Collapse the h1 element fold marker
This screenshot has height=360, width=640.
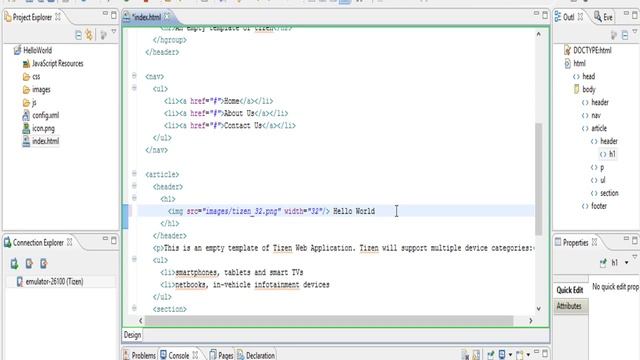pyautogui.click(x=134, y=198)
